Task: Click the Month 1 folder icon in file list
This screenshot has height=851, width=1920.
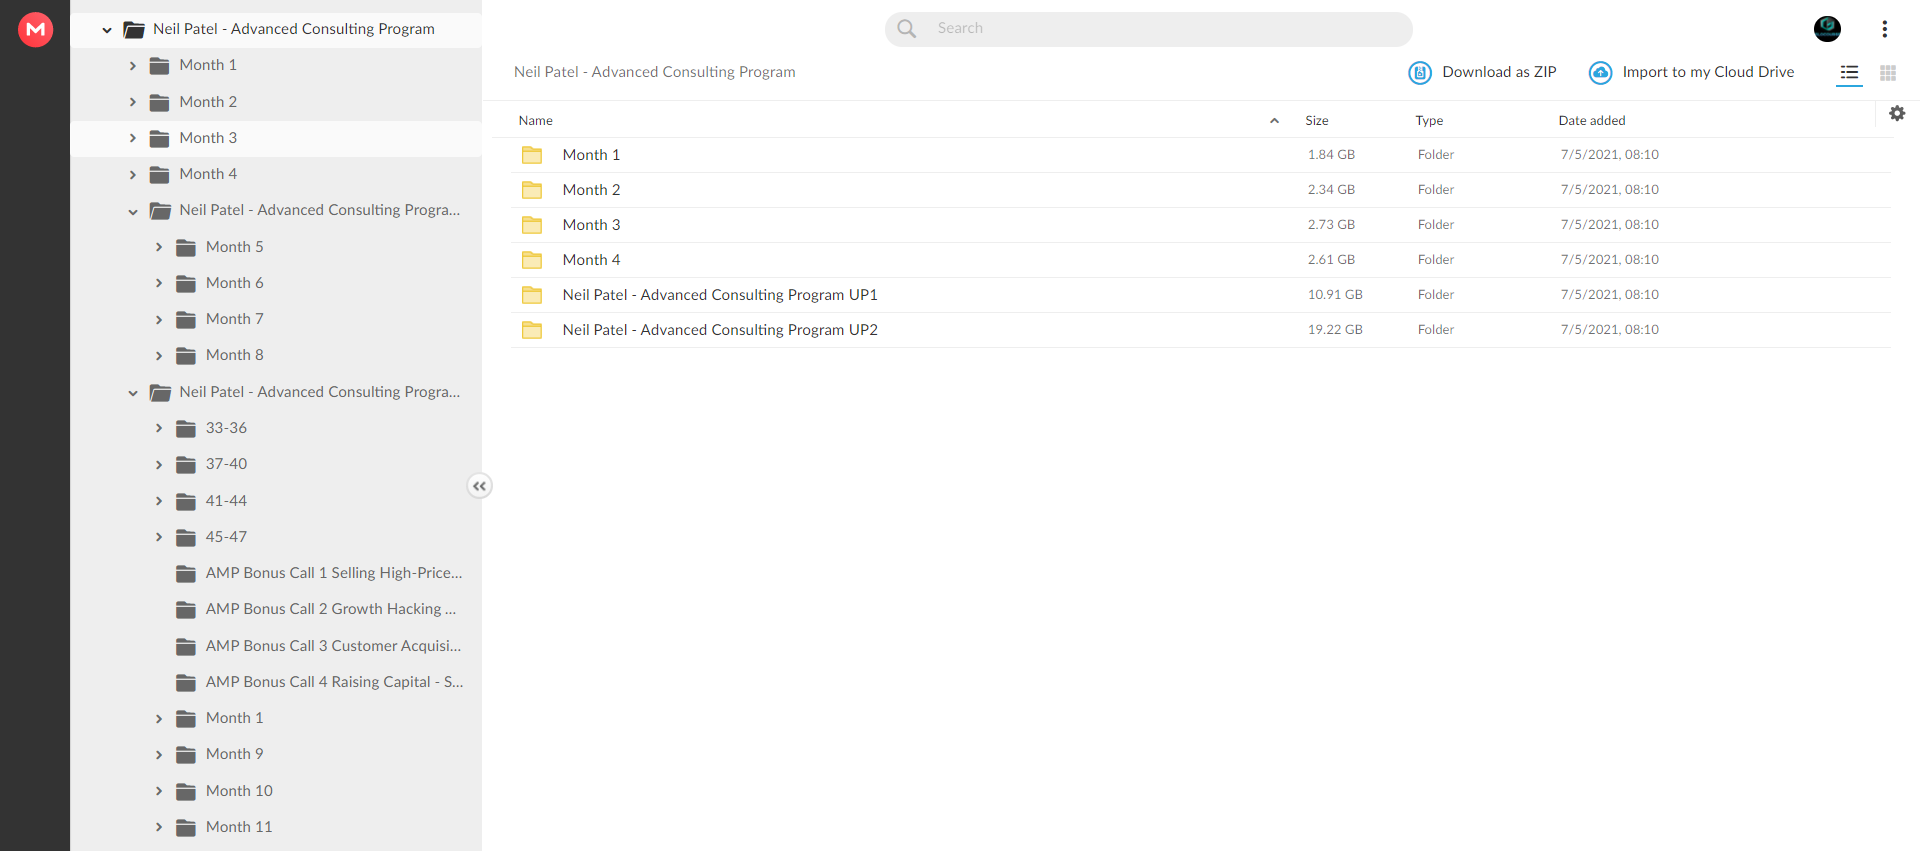Action: (532, 155)
